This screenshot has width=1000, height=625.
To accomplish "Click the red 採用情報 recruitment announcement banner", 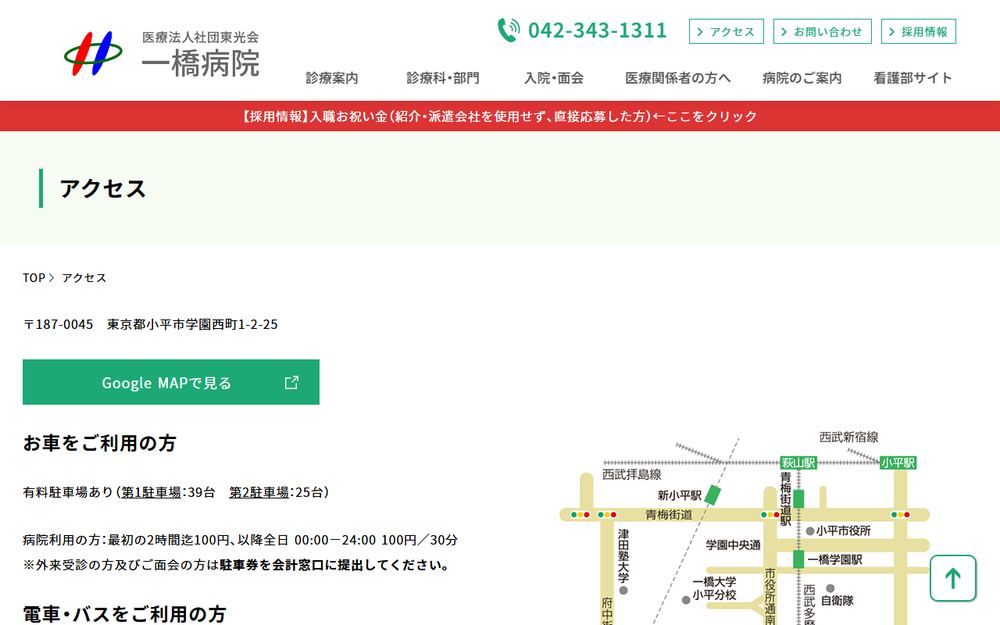I will pyautogui.click(x=500, y=116).
